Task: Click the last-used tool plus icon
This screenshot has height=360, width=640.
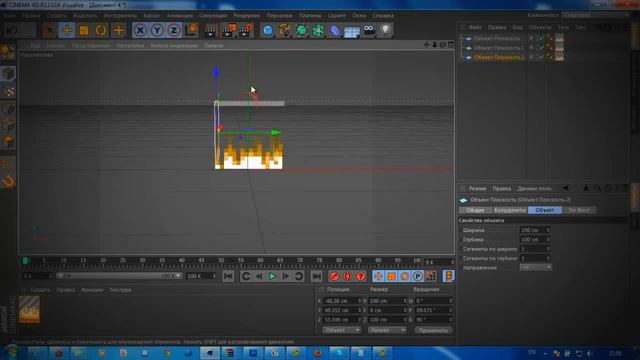Action: point(118,30)
